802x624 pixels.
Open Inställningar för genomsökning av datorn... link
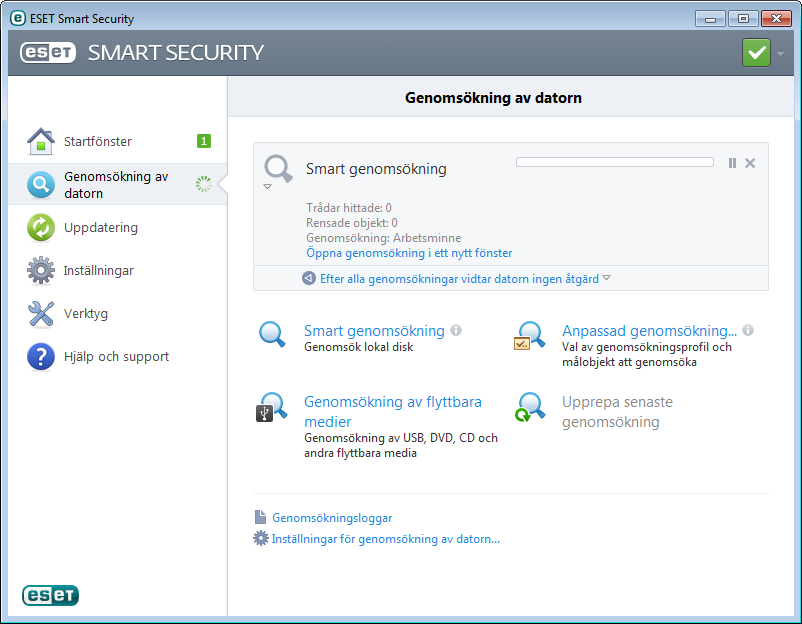pos(386,539)
